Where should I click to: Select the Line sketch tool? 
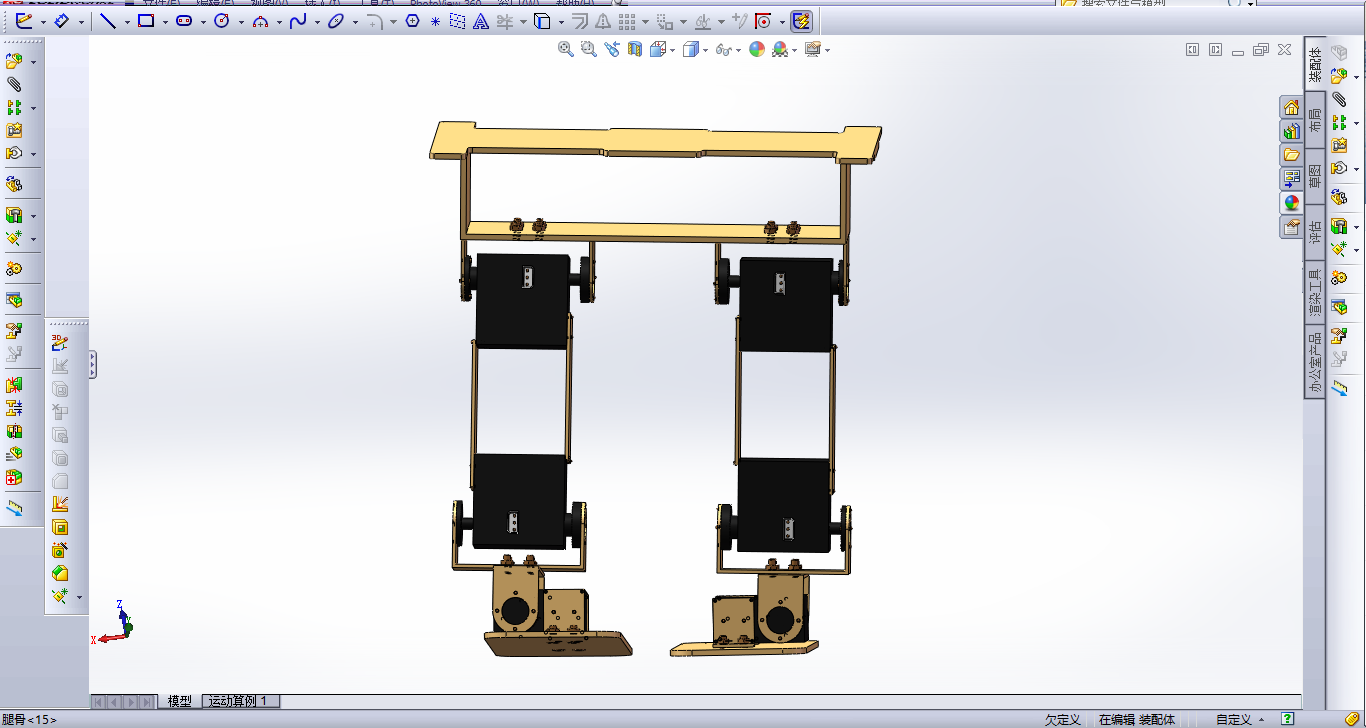point(108,20)
